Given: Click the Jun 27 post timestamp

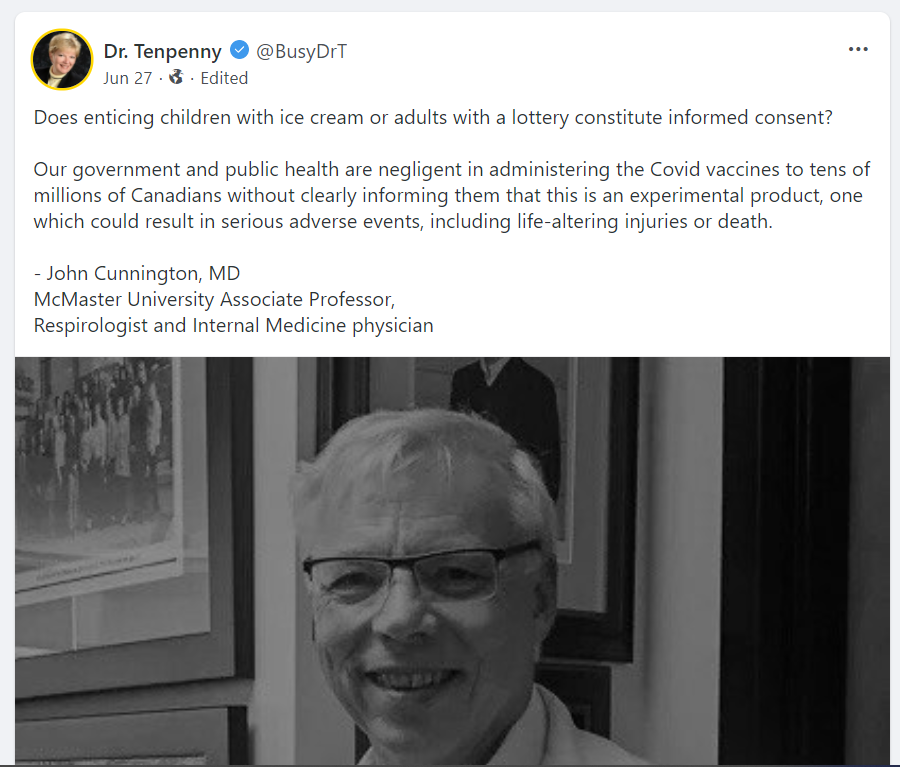Looking at the screenshot, I should (127, 78).
